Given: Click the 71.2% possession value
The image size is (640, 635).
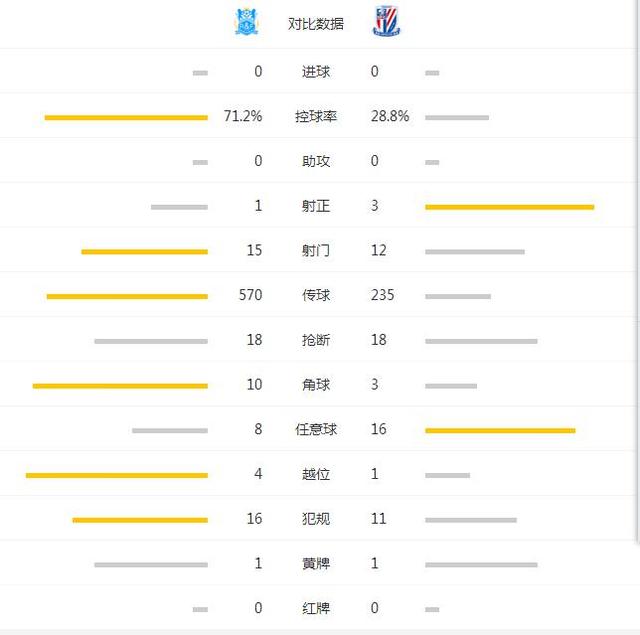Looking at the screenshot, I should (x=243, y=117).
